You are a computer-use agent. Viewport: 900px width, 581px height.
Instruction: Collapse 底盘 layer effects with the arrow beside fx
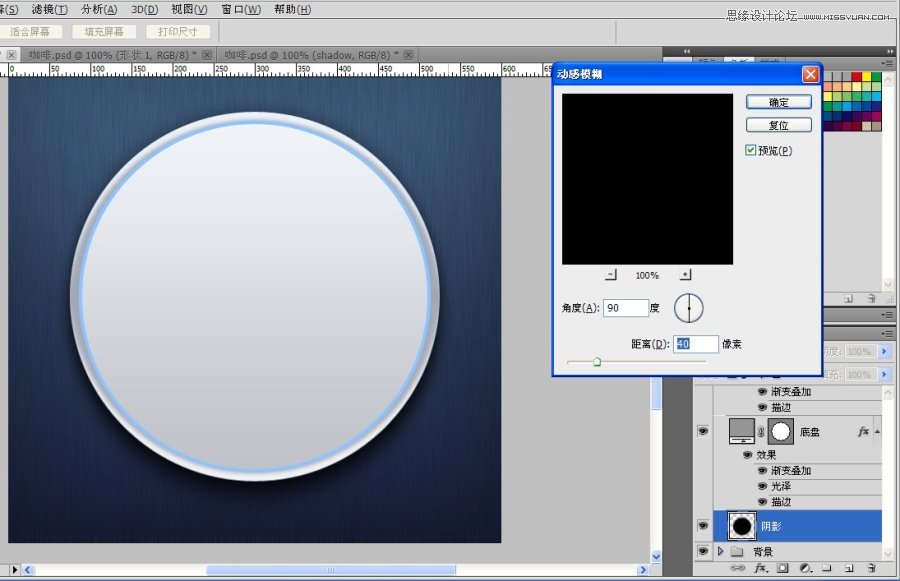pyautogui.click(x=877, y=431)
